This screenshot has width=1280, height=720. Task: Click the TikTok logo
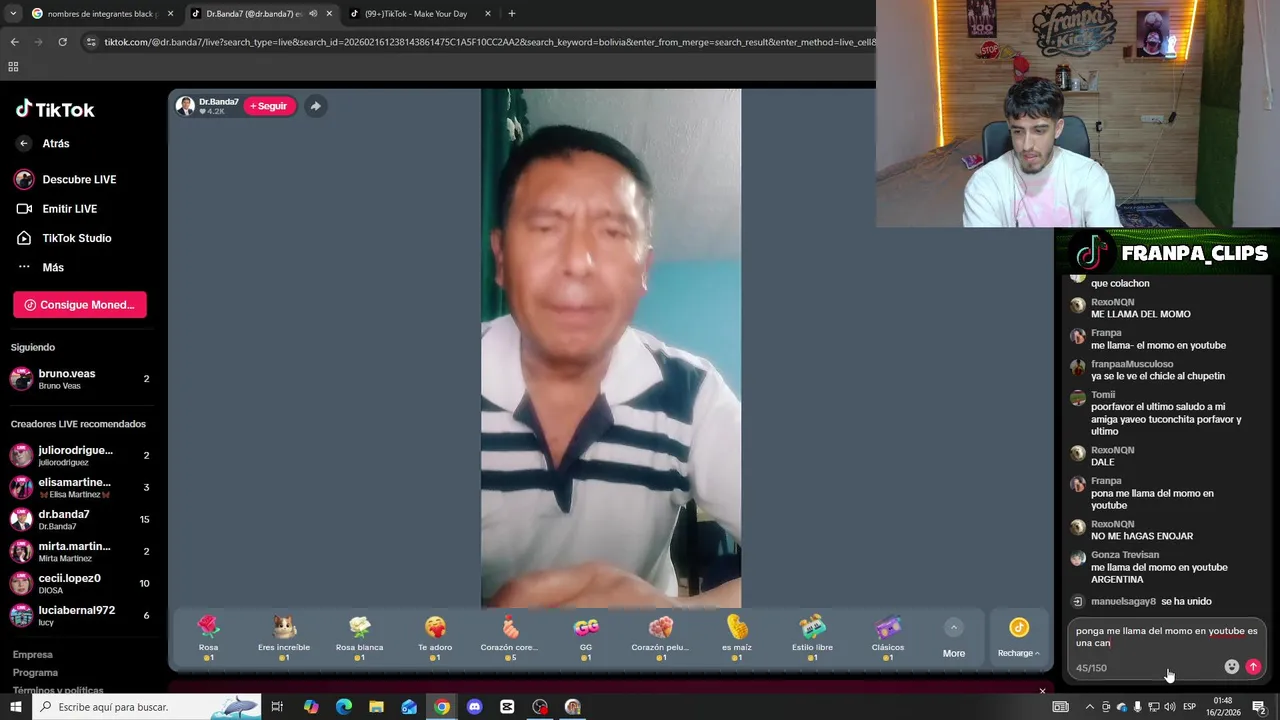pos(55,109)
